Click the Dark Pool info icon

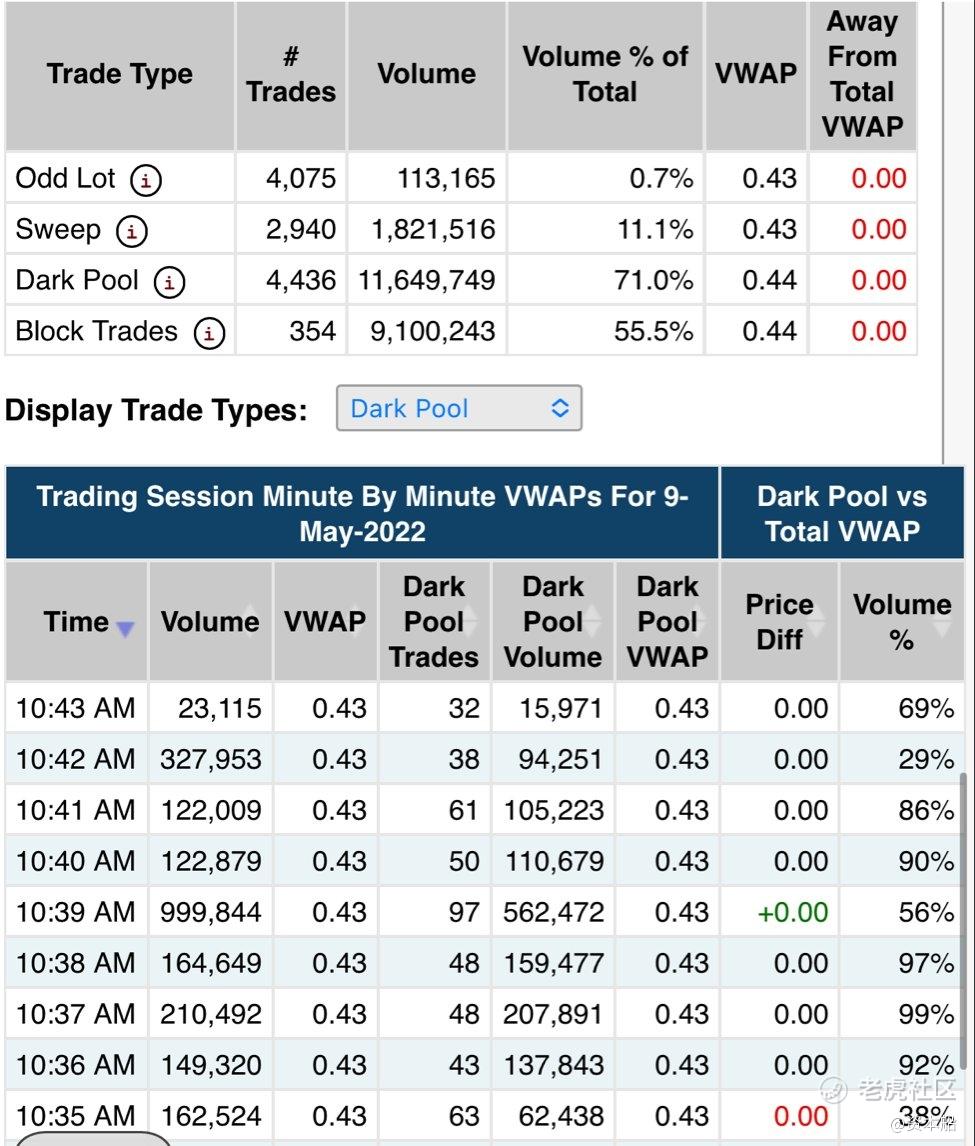[169, 282]
